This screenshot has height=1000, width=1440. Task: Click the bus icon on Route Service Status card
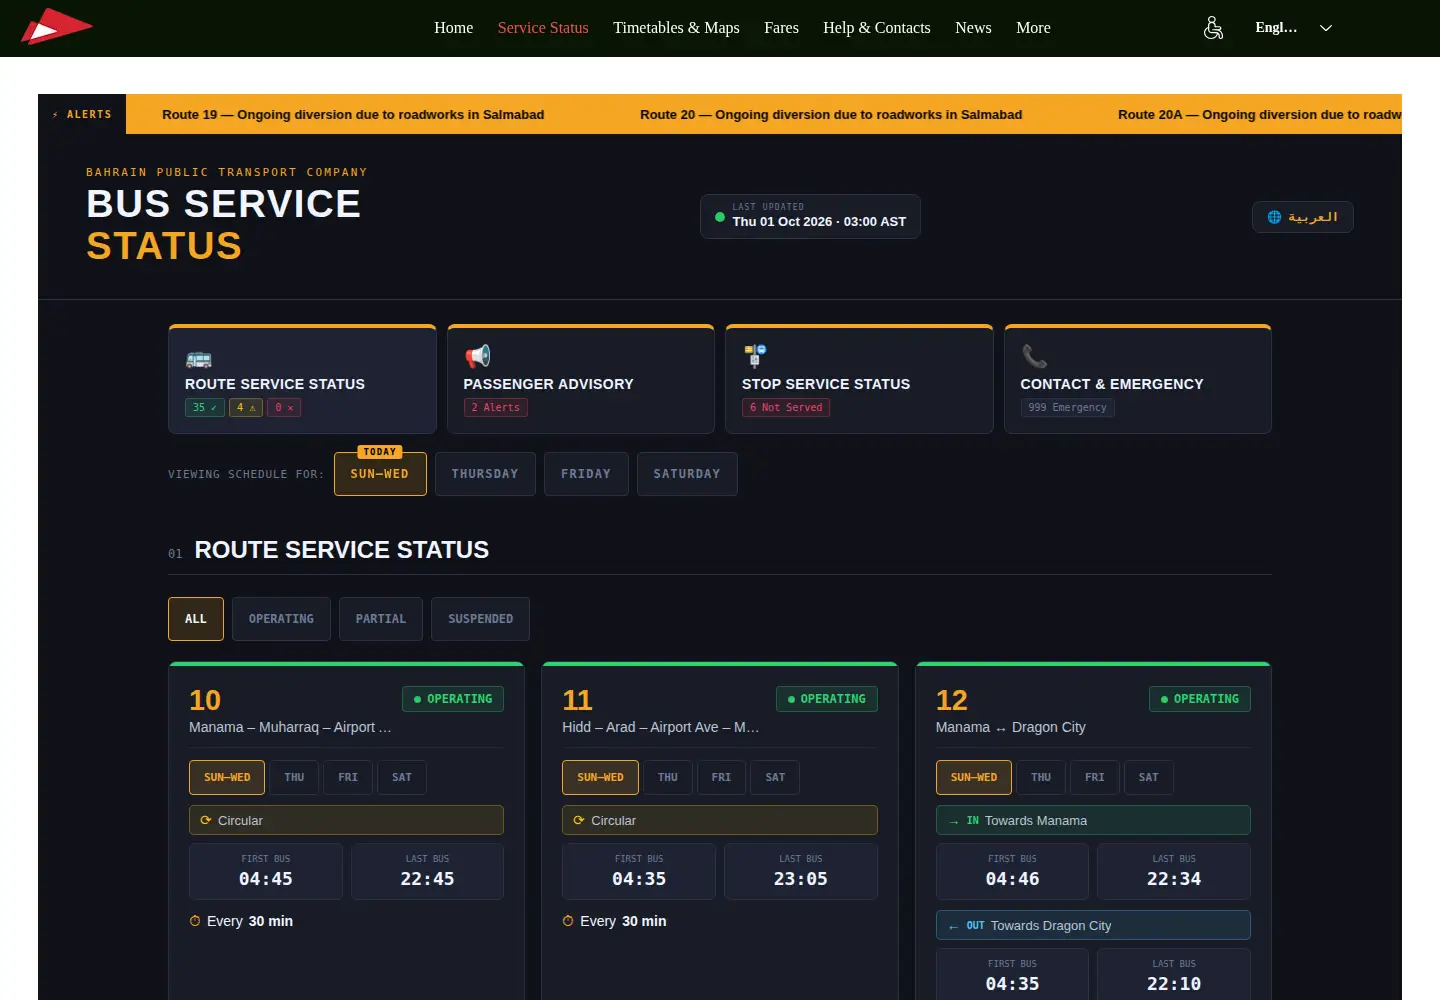pos(198,358)
